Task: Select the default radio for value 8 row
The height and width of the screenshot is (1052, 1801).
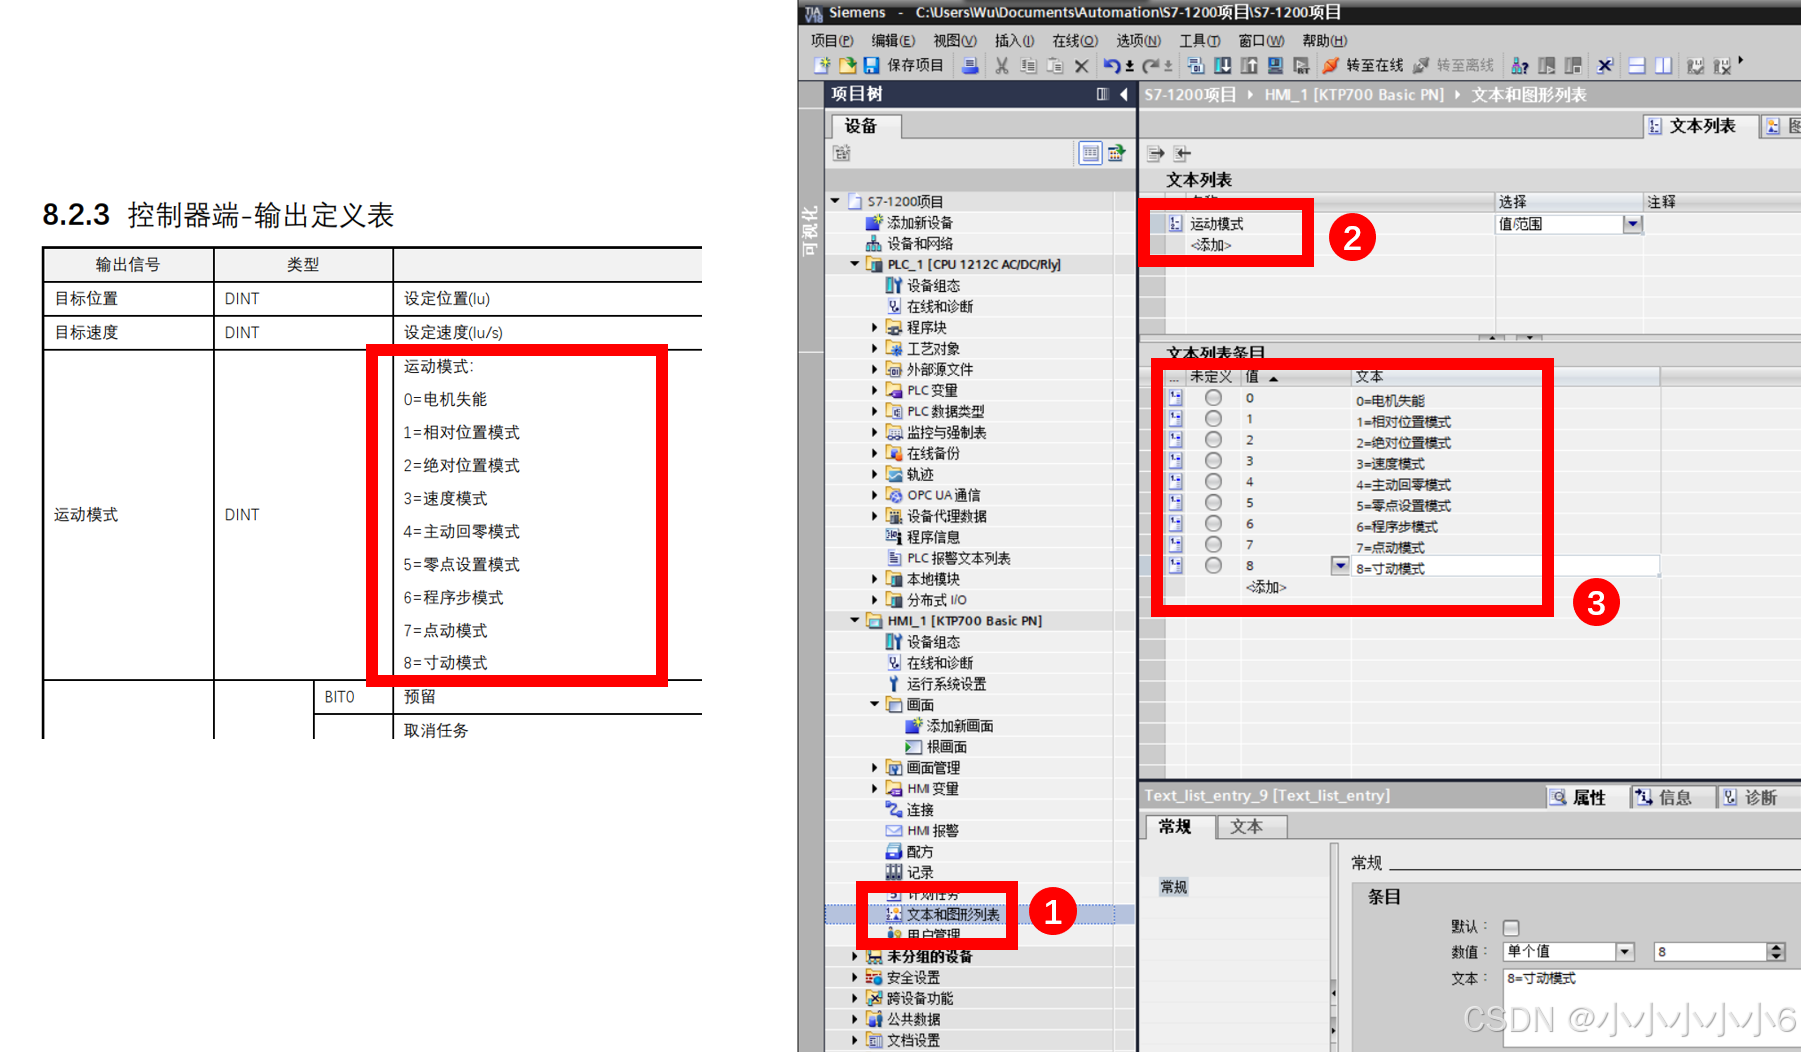Action: [x=1213, y=566]
